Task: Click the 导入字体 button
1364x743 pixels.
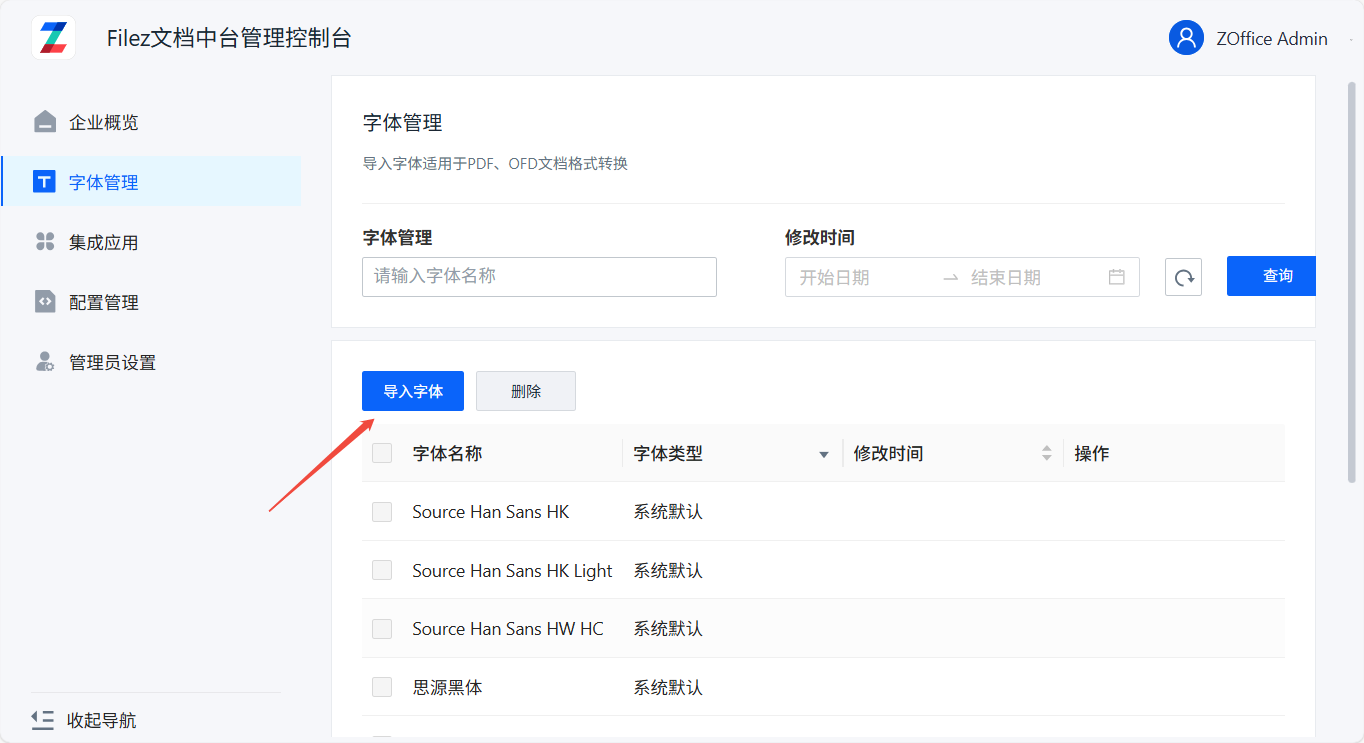Action: [x=413, y=391]
